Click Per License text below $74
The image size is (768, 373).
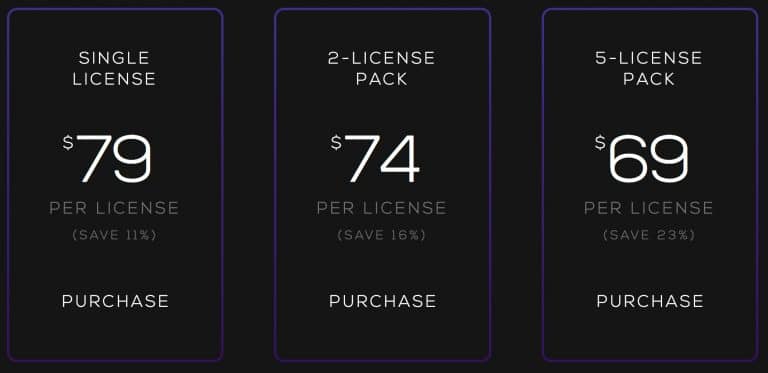[382, 208]
